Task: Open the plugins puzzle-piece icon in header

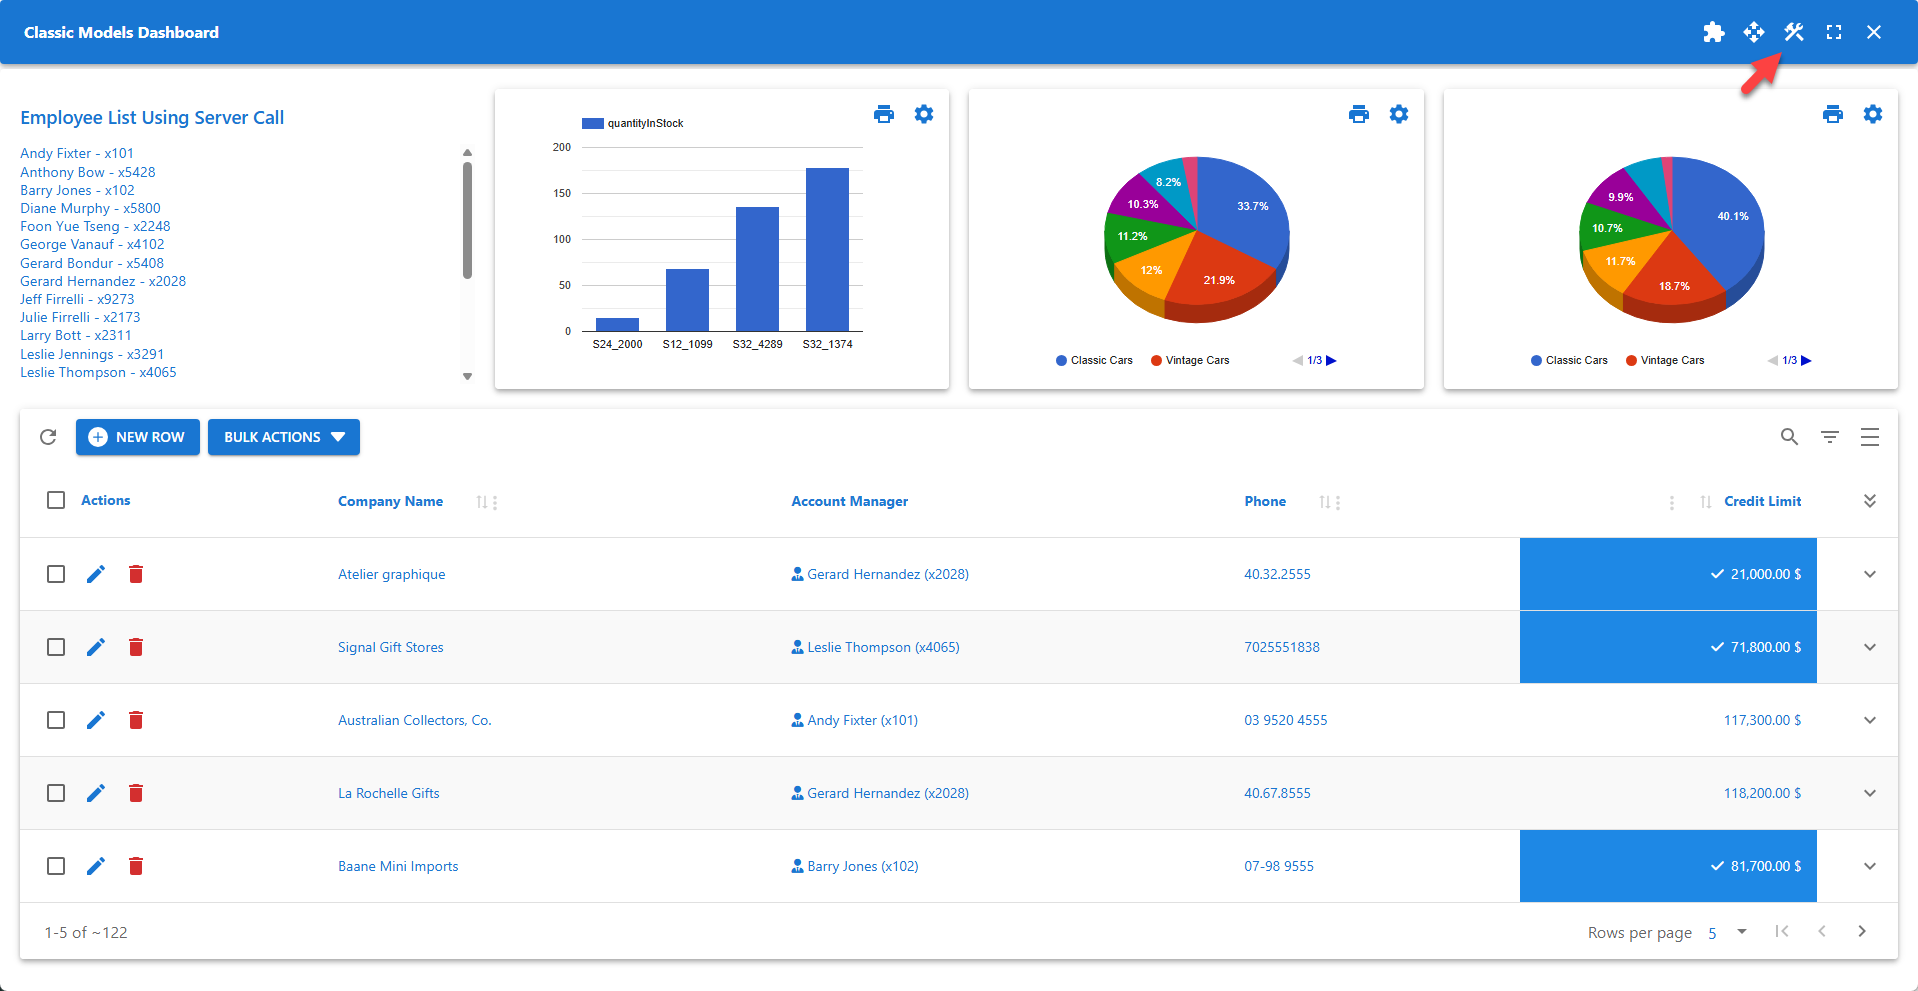Action: (x=1713, y=32)
